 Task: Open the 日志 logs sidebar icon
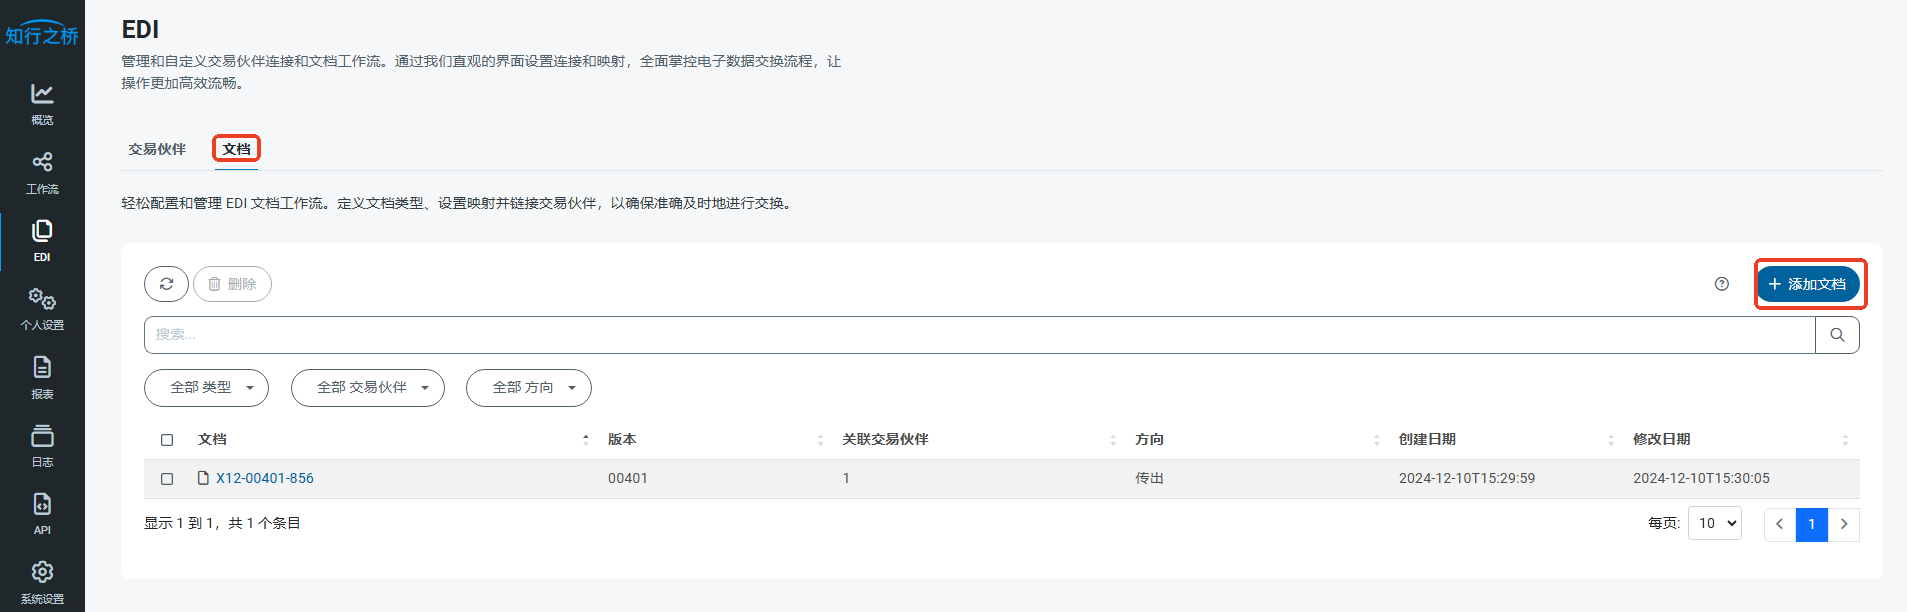pyautogui.click(x=42, y=446)
